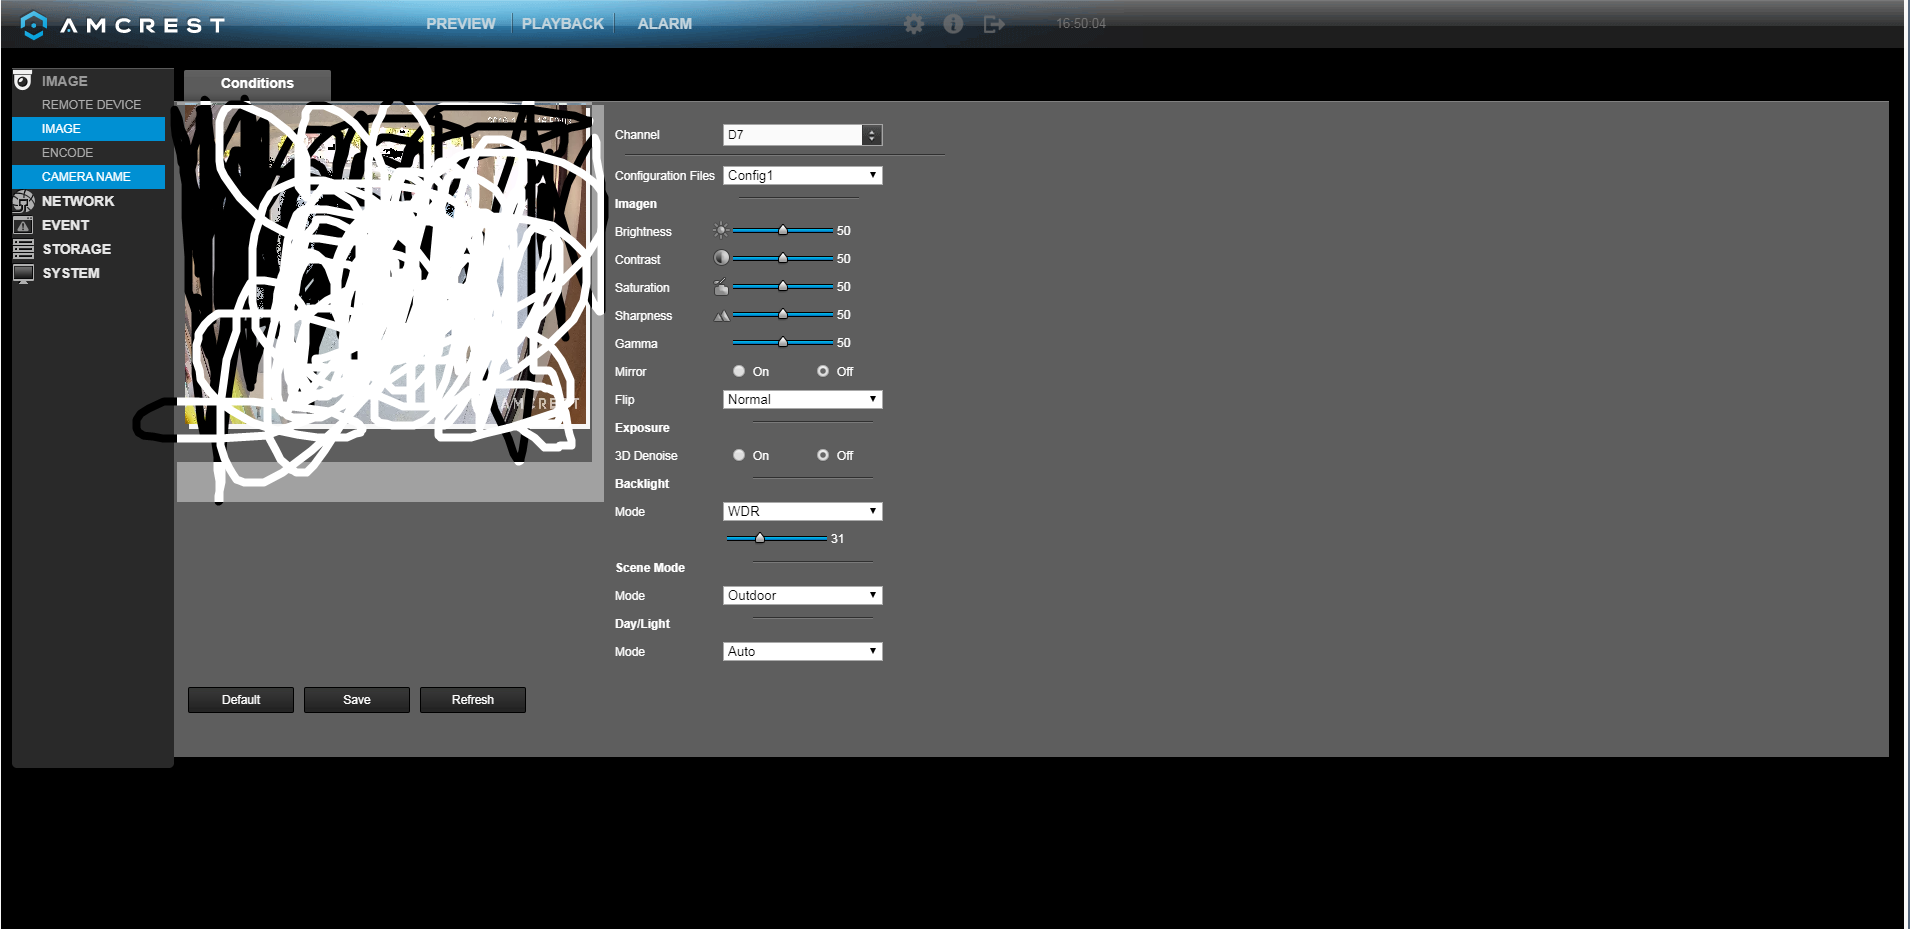
Task: Click the info icon in header
Action: click(x=953, y=24)
